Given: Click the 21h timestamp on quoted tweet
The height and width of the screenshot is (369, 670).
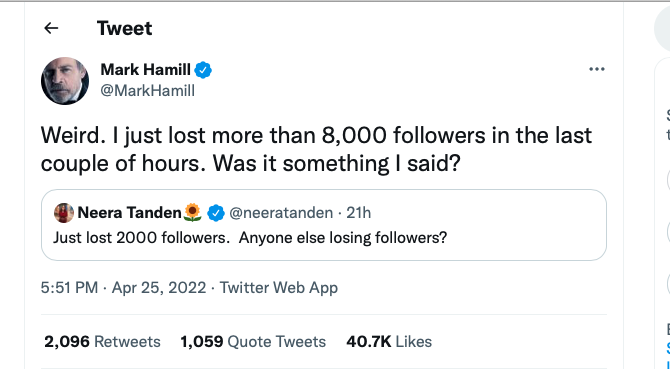Looking at the screenshot, I should click(359, 213).
